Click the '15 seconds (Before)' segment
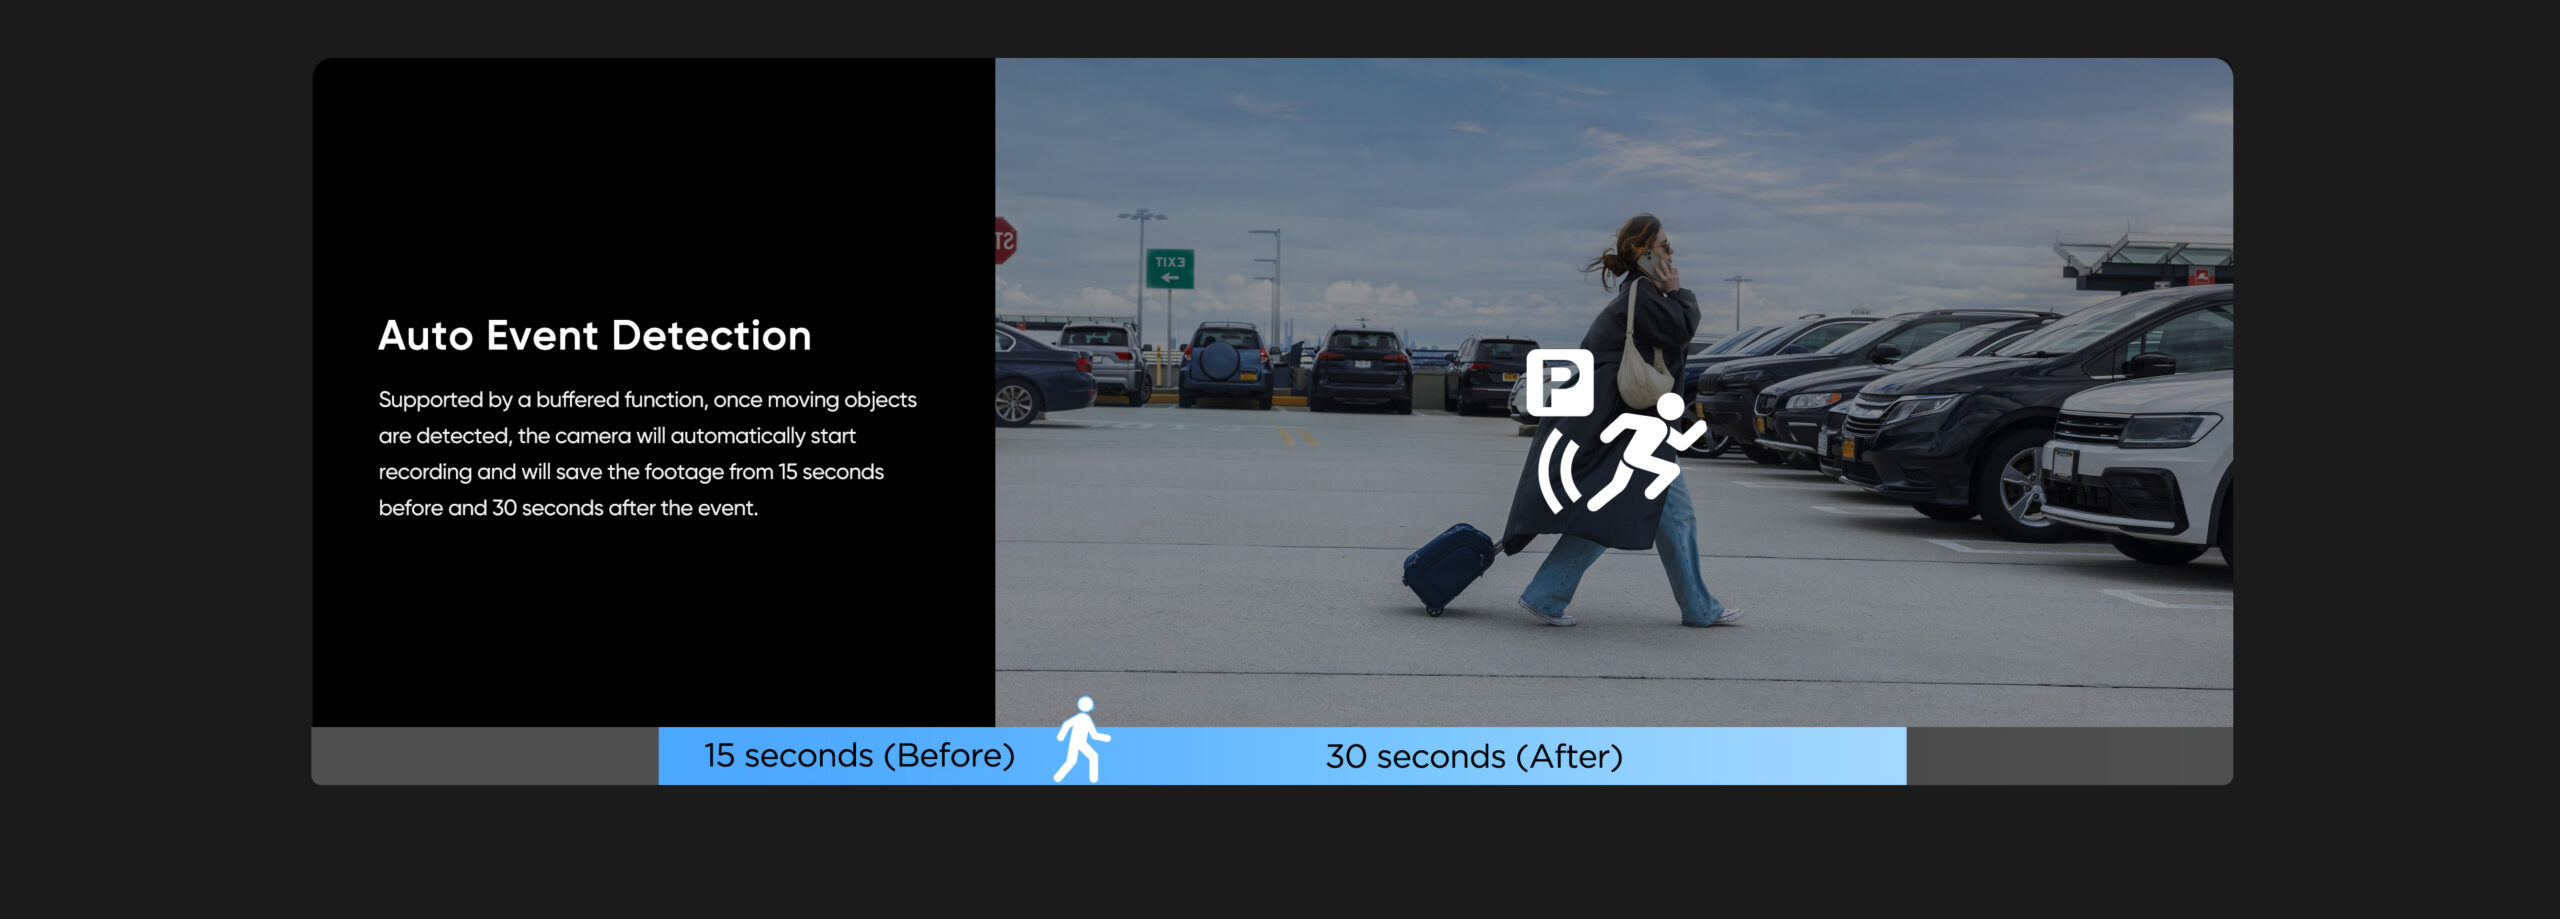Screen dimensions: 2560x919 (859, 756)
